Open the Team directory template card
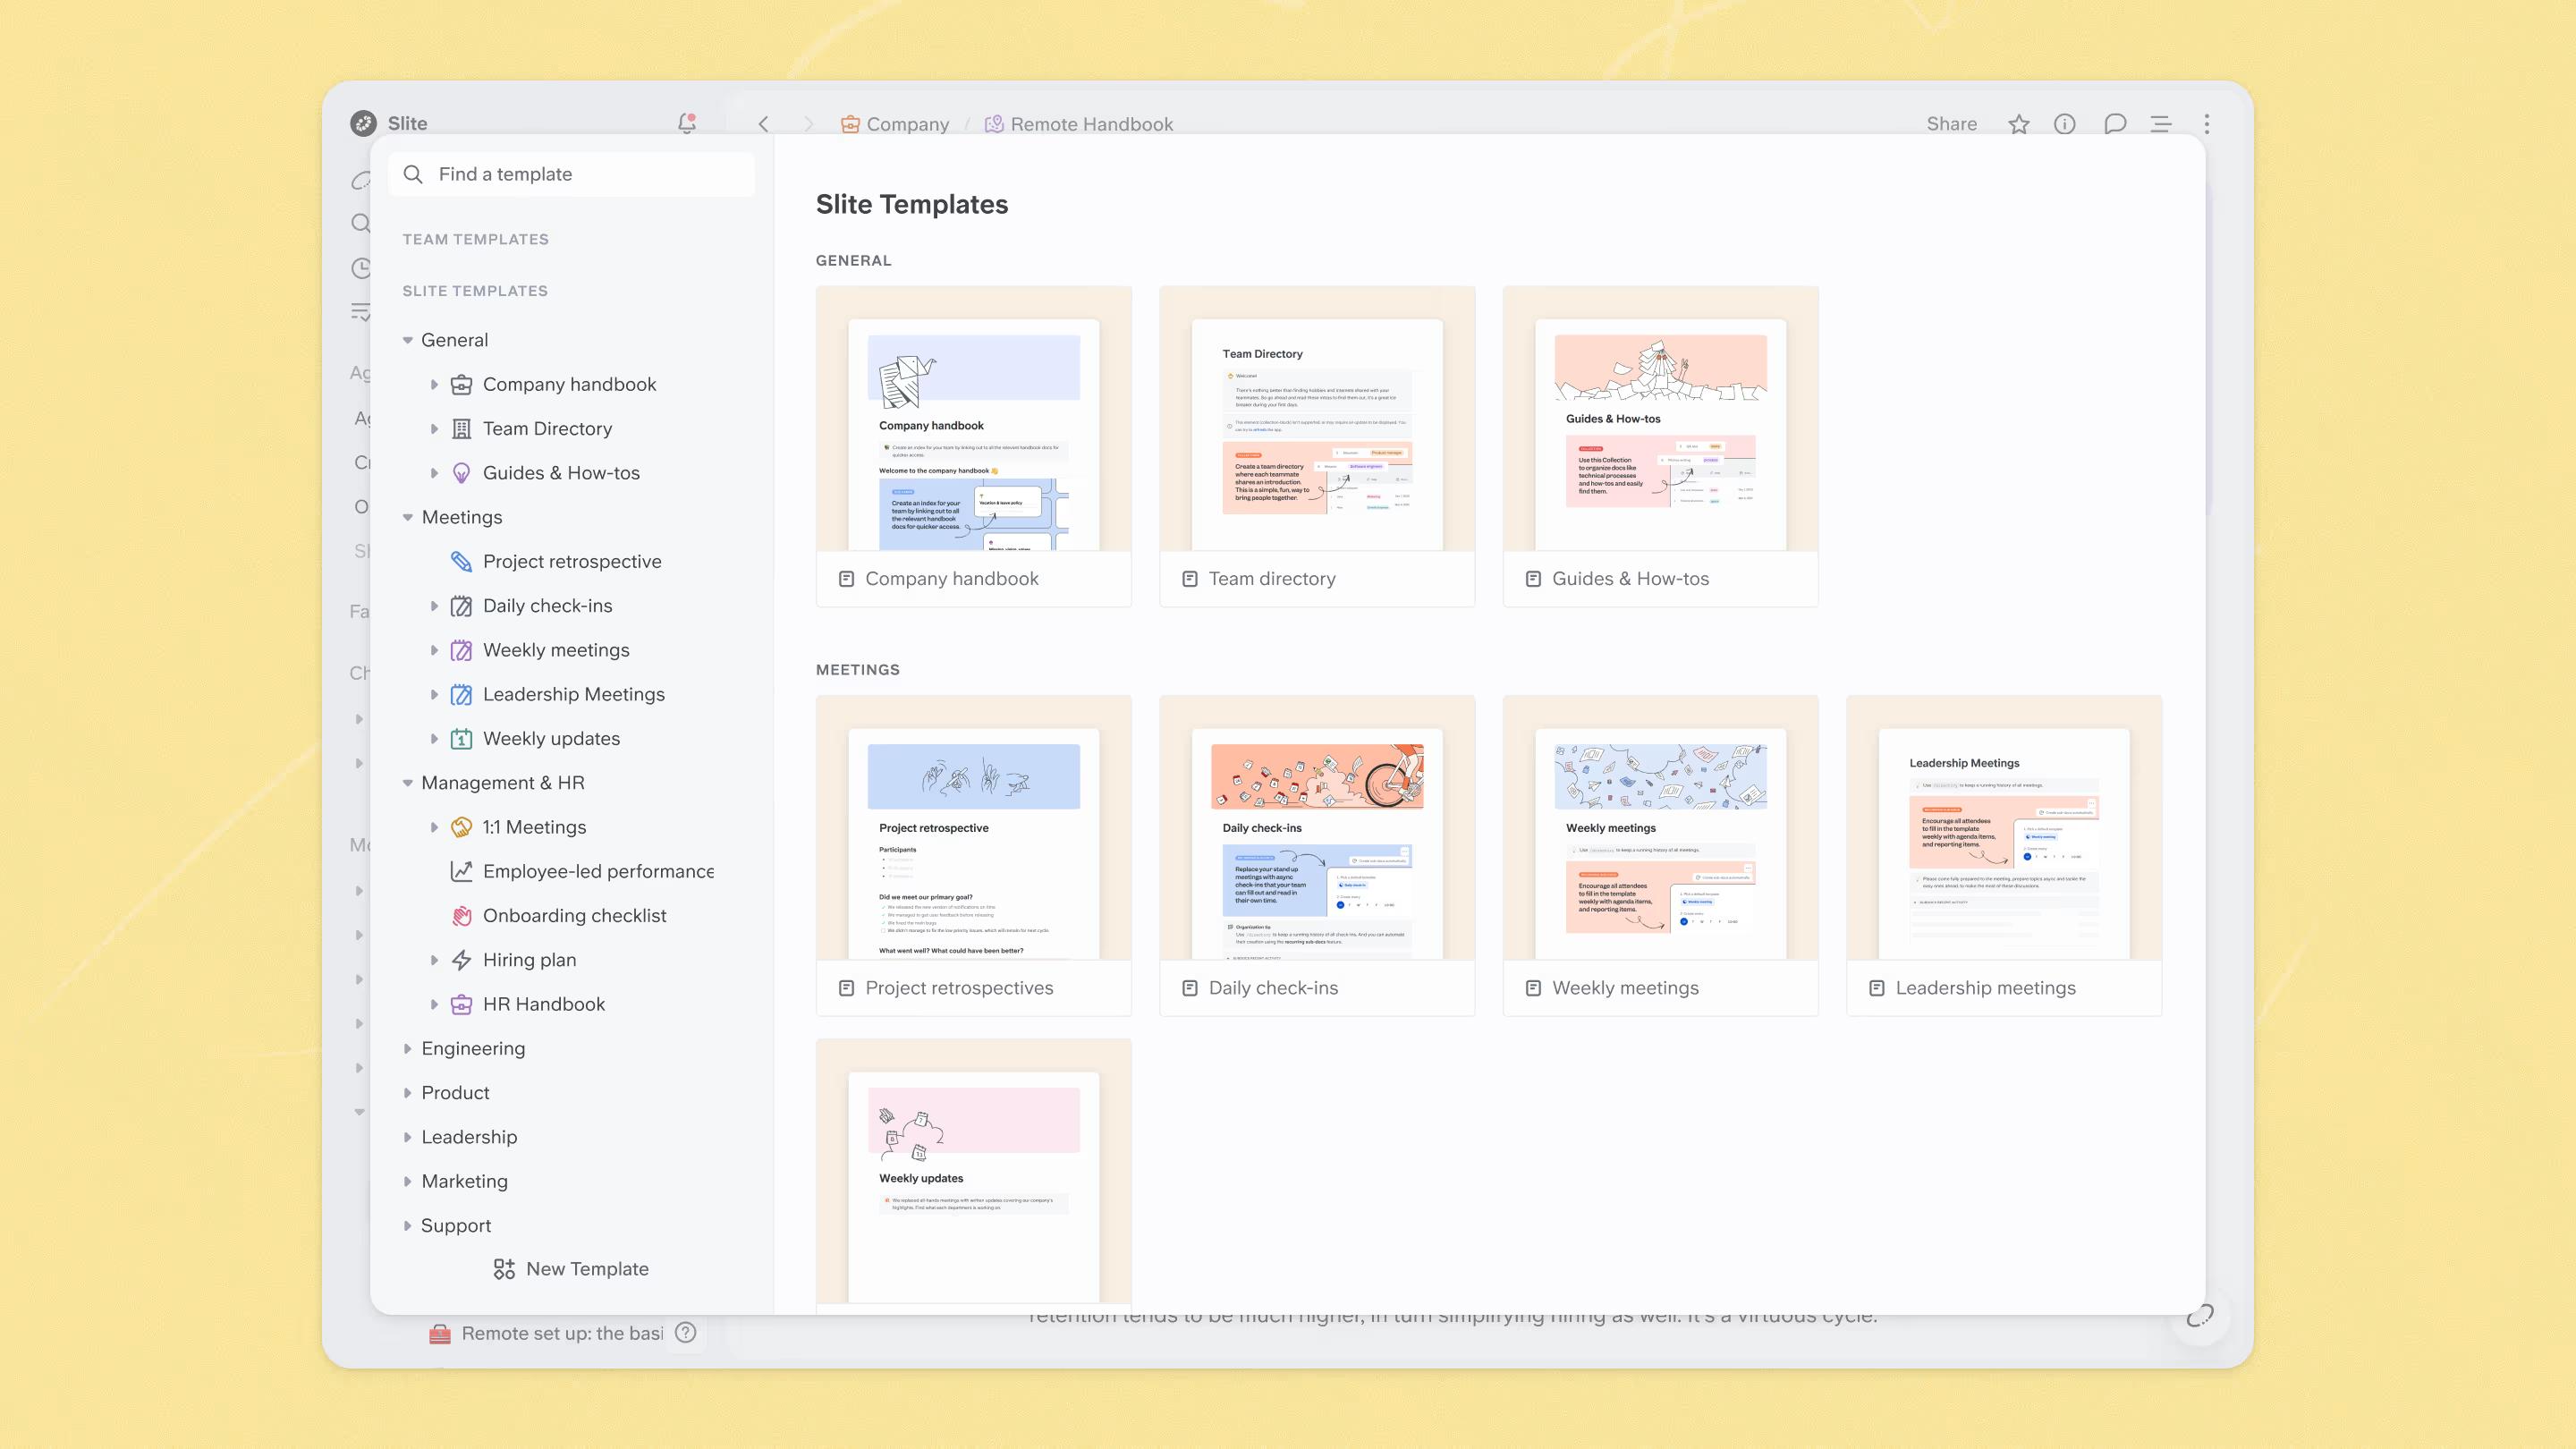 click(x=1317, y=446)
